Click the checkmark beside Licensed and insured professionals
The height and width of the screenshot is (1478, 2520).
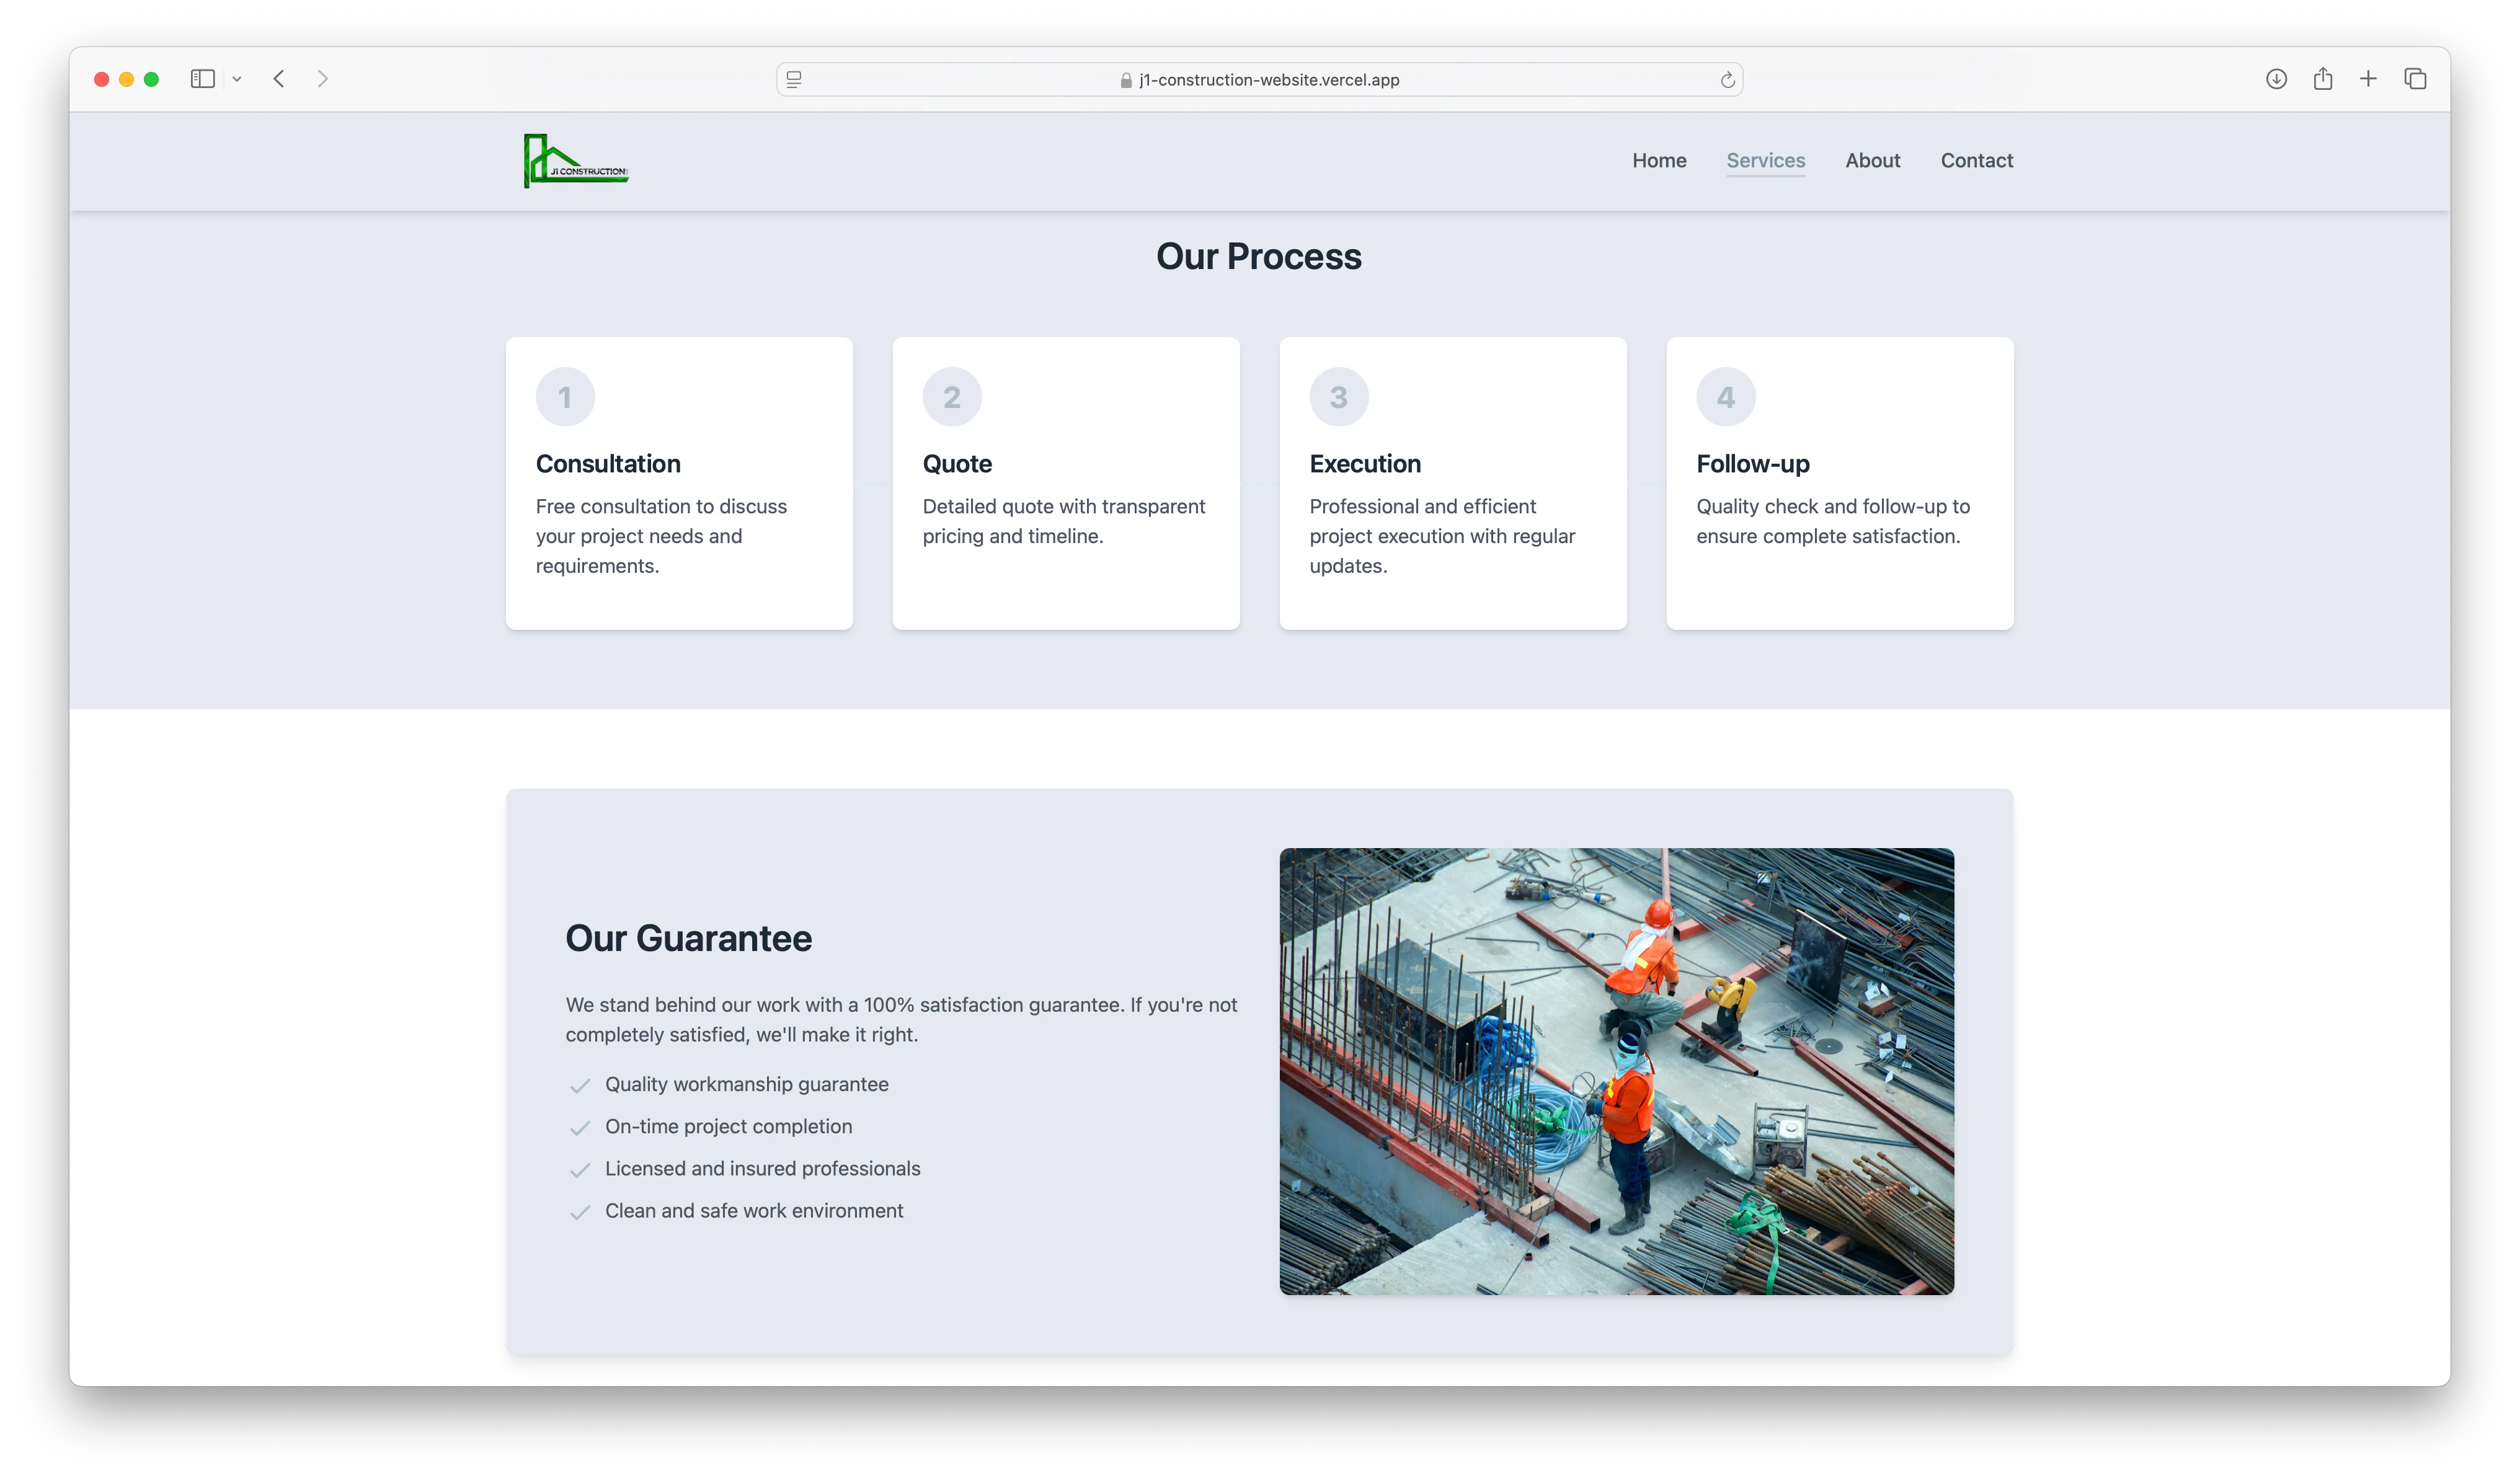pos(580,1170)
